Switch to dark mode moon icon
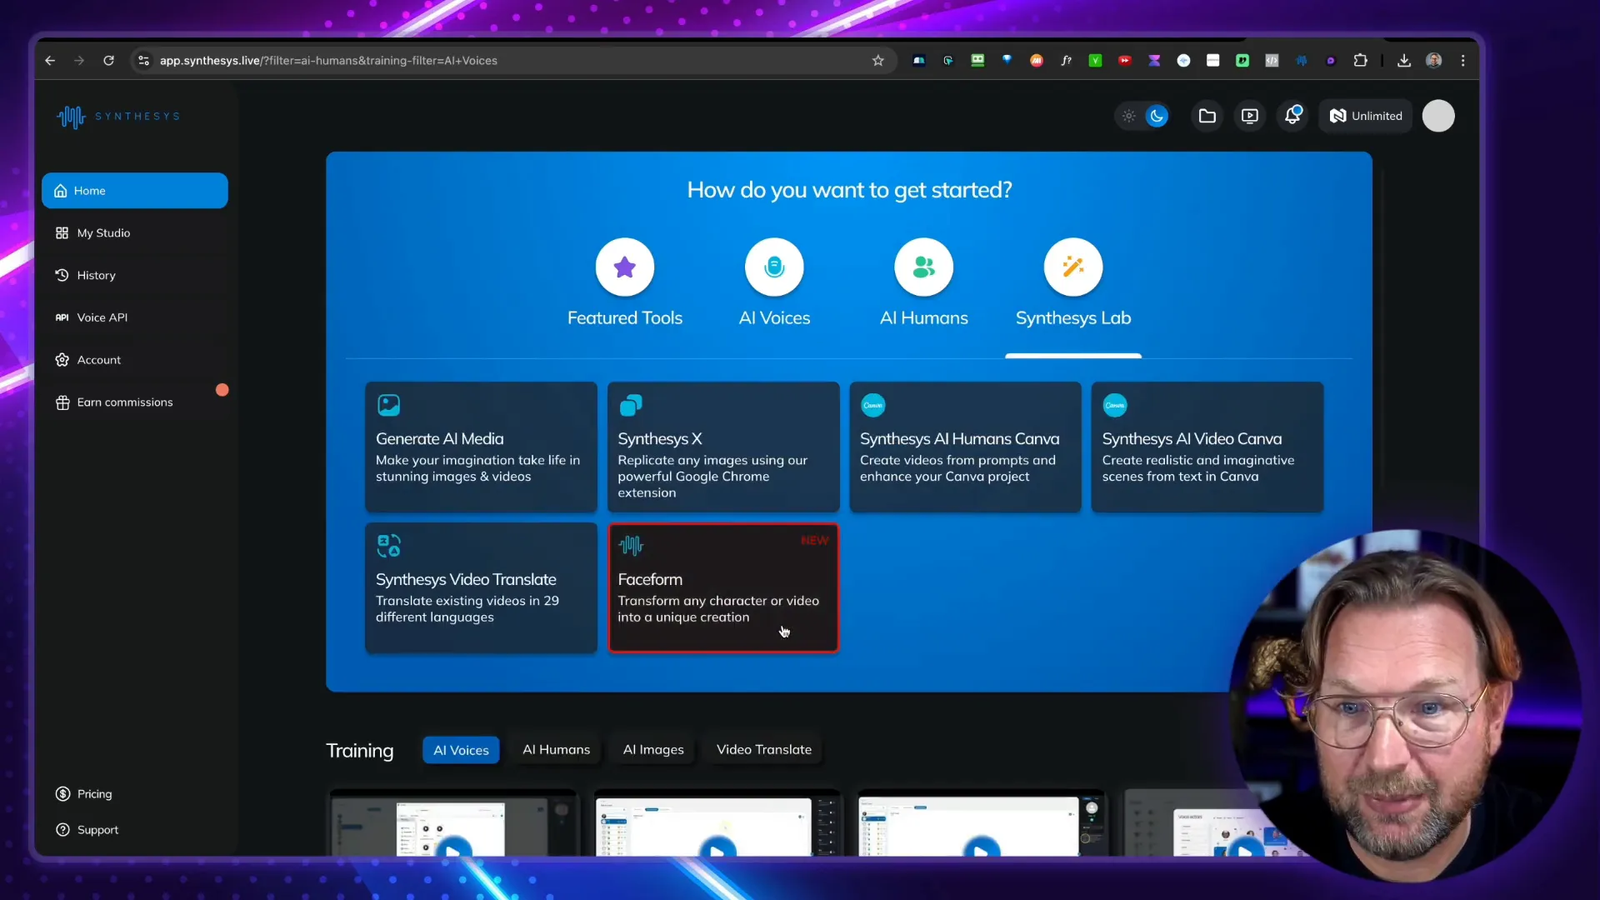The width and height of the screenshot is (1600, 900). pyautogui.click(x=1157, y=116)
